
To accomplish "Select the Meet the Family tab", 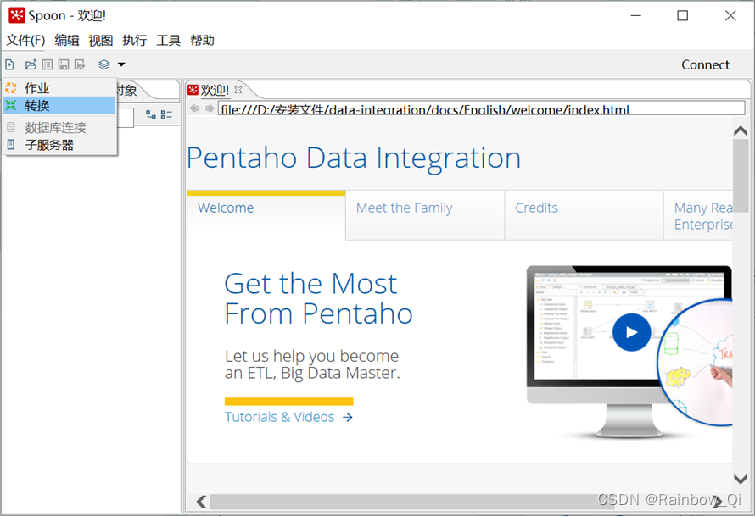I will (425, 215).
